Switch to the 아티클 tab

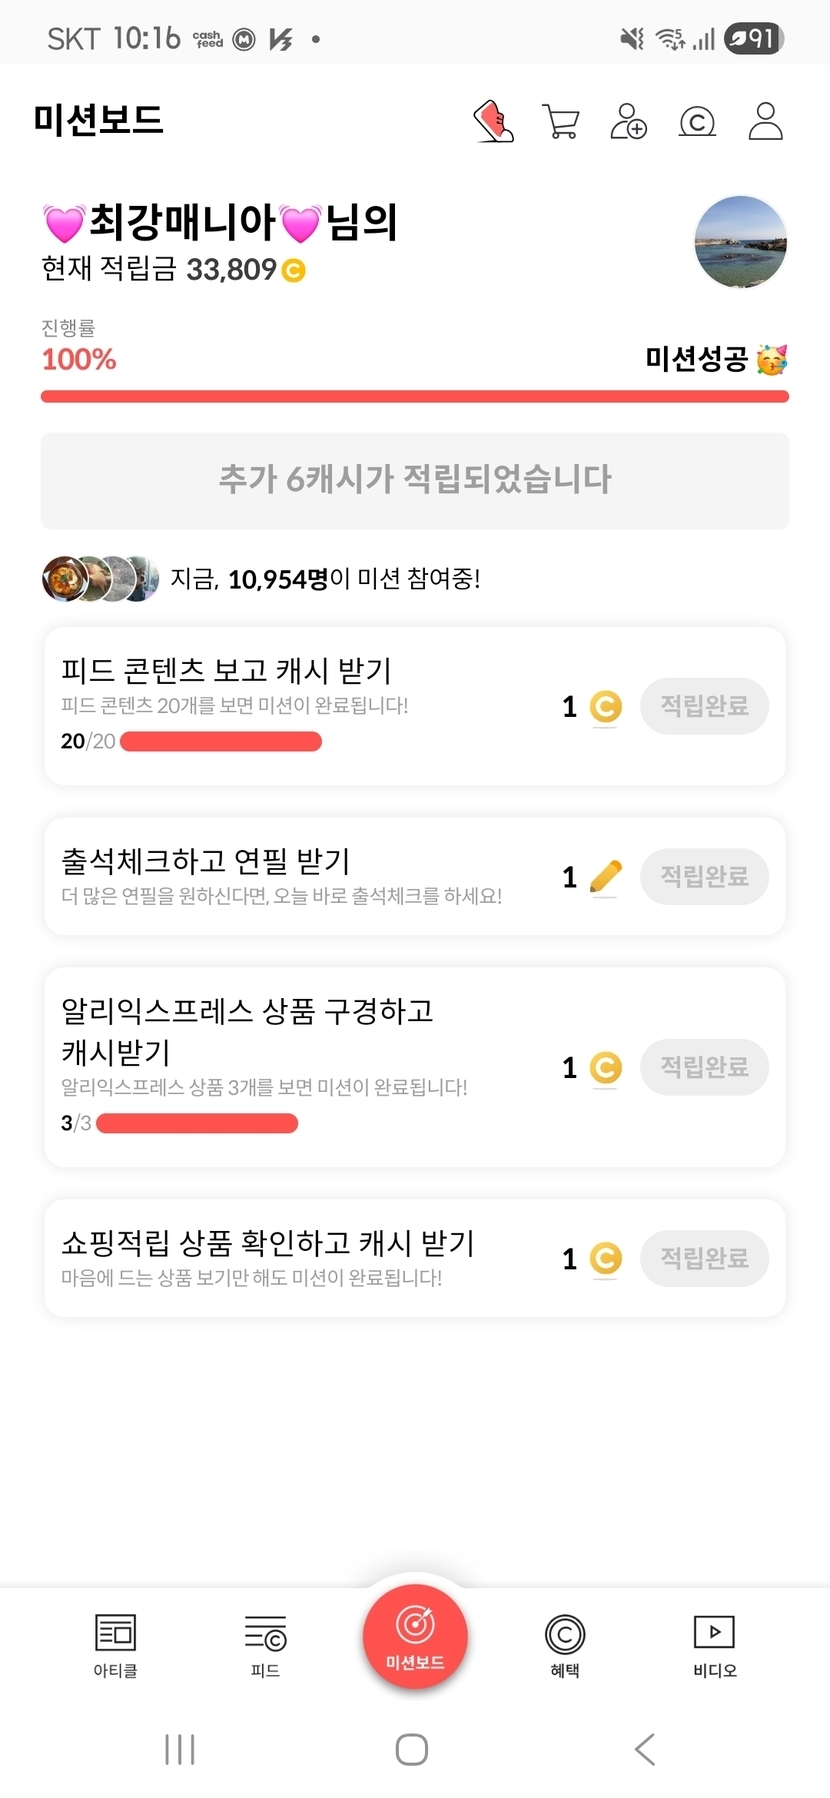115,1645
